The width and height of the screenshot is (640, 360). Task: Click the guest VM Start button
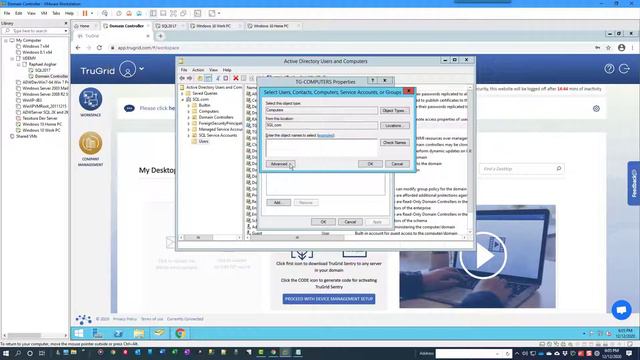coord(79,333)
